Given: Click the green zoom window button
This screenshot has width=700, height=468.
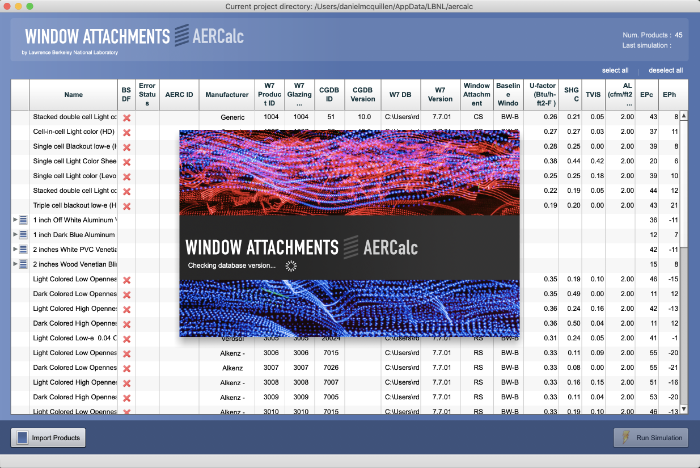Looking at the screenshot, I should (29, 6).
